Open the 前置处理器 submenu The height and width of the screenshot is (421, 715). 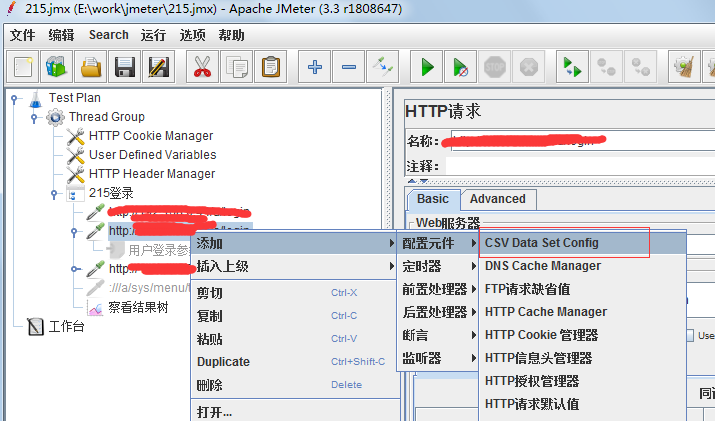tap(439, 289)
